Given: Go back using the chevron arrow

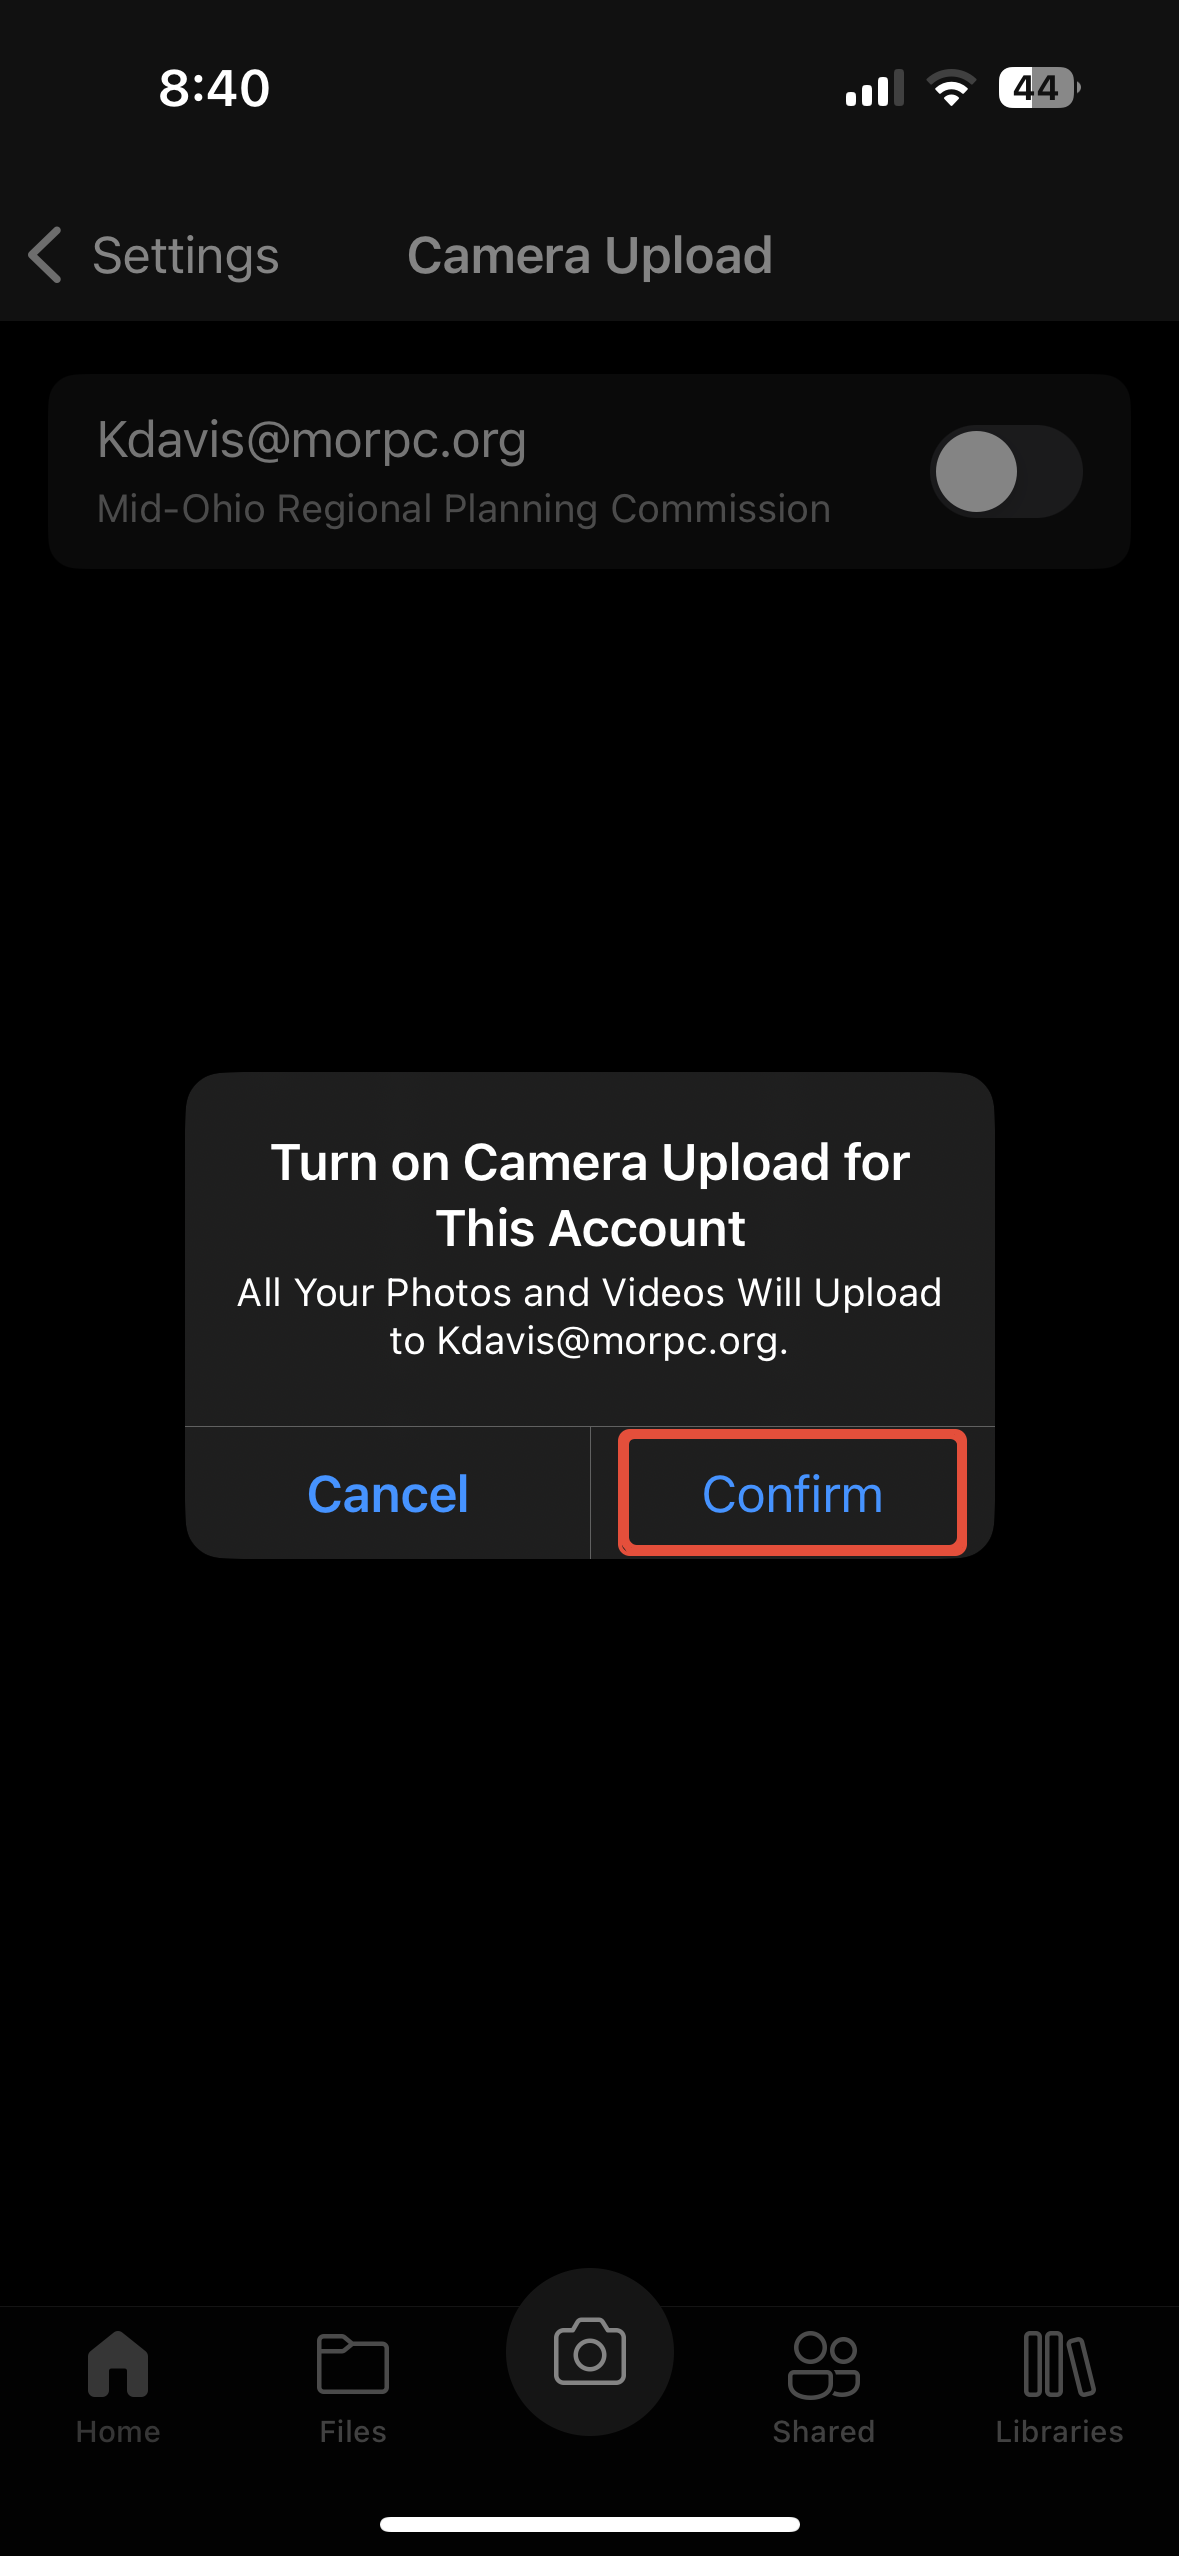Looking at the screenshot, I should (x=45, y=255).
